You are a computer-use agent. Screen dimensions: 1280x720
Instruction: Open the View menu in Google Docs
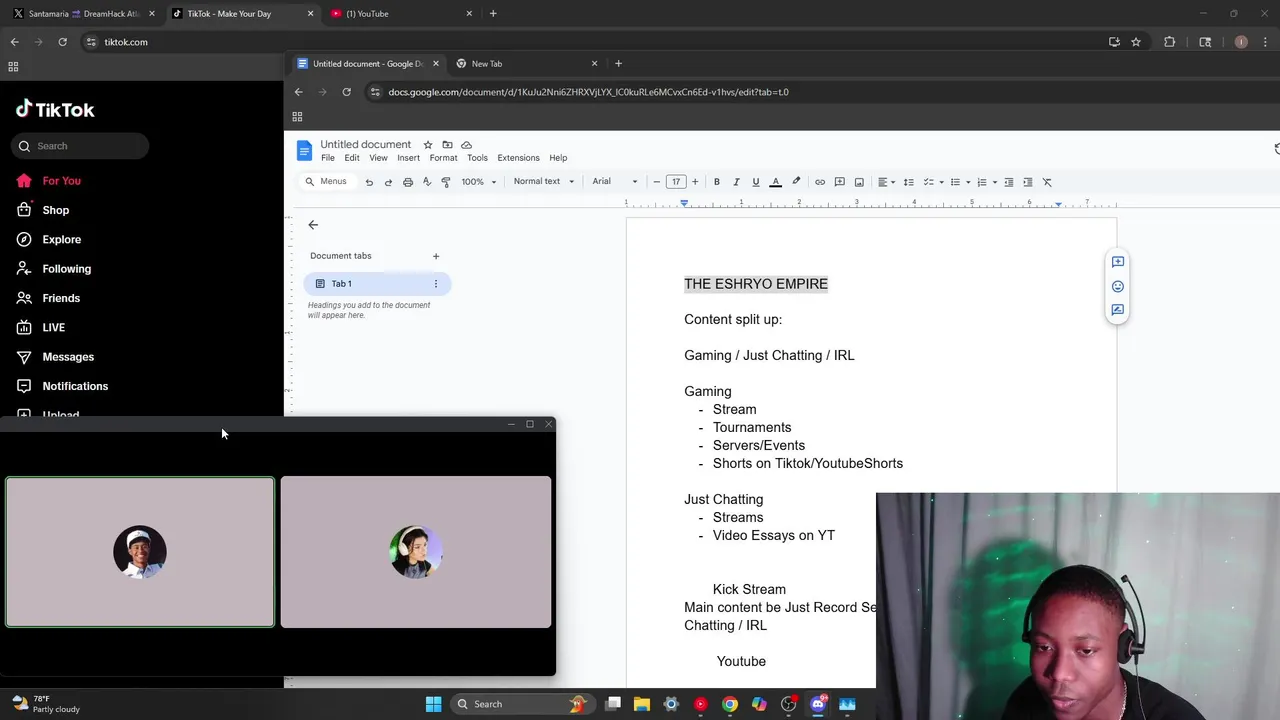pos(378,158)
